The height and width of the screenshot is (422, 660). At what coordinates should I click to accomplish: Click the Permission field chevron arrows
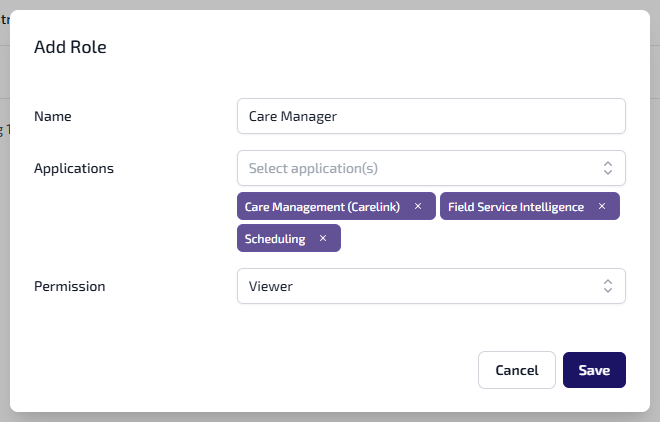click(x=607, y=286)
